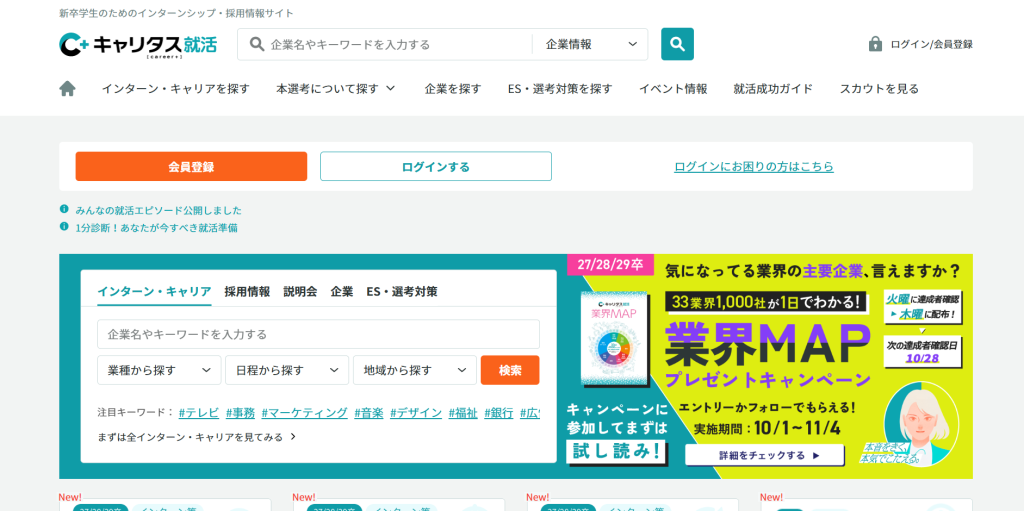Screen dimensions: 1024x511
Task: Expand the 地域から探す dropdown
Action: pyautogui.click(x=415, y=370)
